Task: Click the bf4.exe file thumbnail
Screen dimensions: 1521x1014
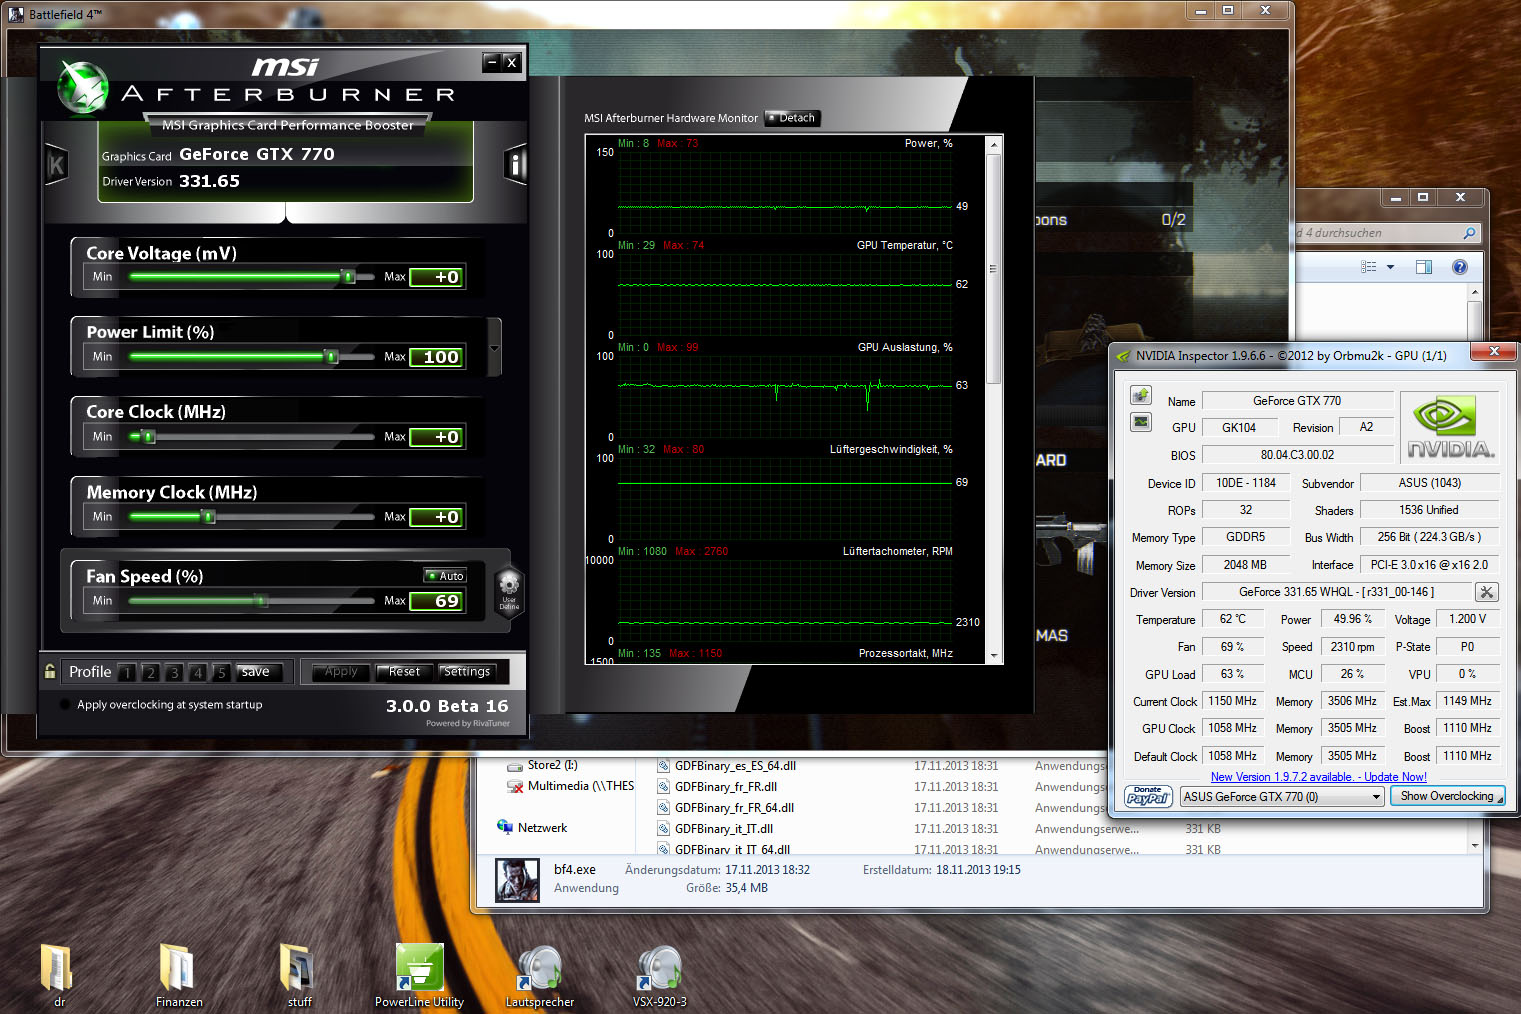Action: 517,880
